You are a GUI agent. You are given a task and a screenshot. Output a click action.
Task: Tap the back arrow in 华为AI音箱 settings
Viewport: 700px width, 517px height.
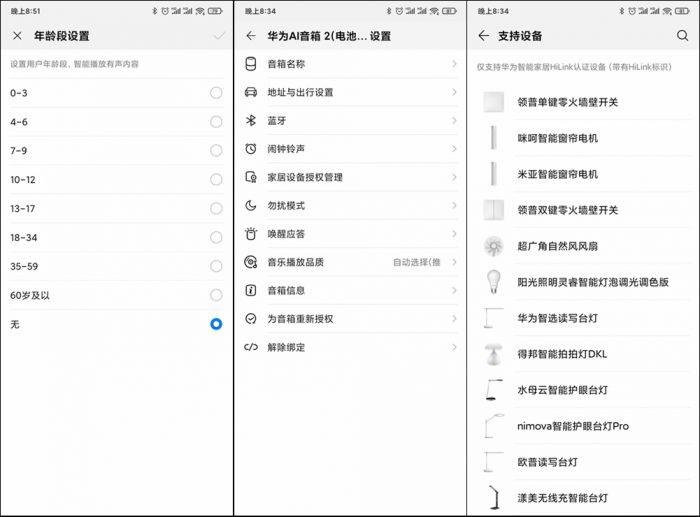250,36
